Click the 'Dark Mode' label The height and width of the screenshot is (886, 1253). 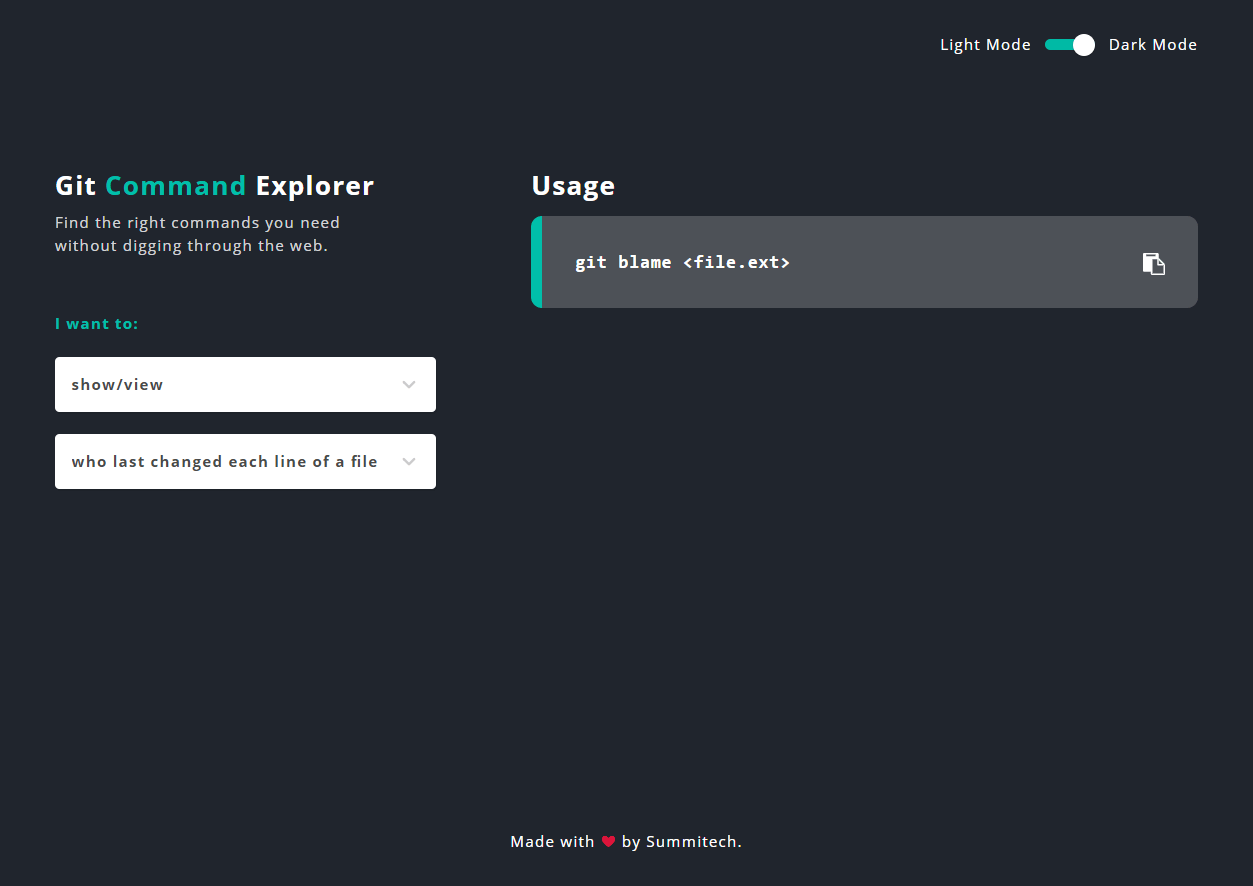1153,45
